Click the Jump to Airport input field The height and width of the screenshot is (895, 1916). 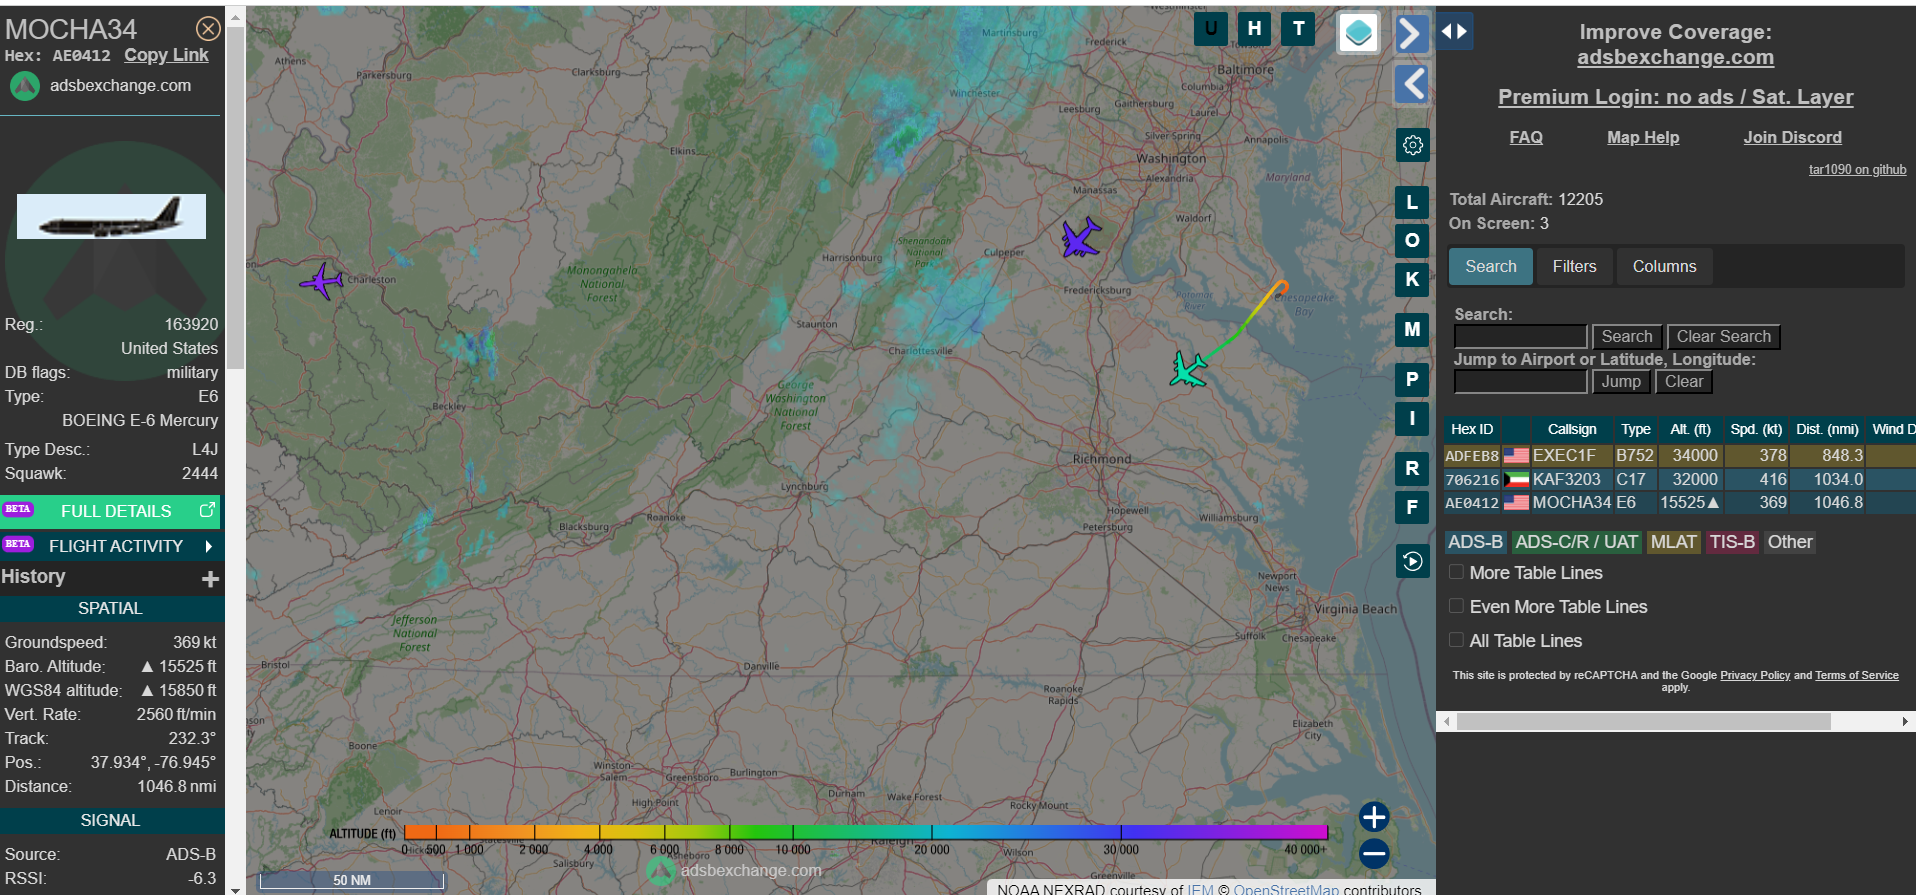coord(1520,382)
